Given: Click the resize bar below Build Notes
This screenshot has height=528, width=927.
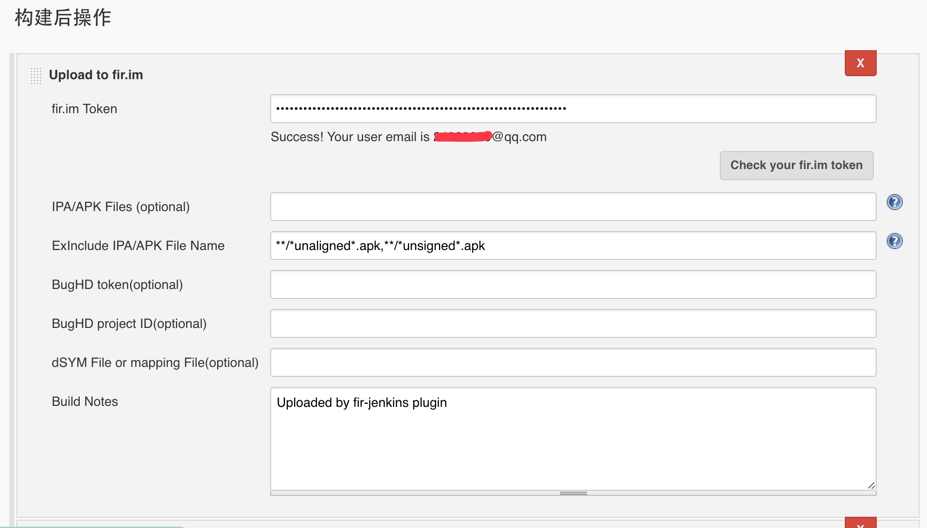Looking at the screenshot, I should click(573, 493).
